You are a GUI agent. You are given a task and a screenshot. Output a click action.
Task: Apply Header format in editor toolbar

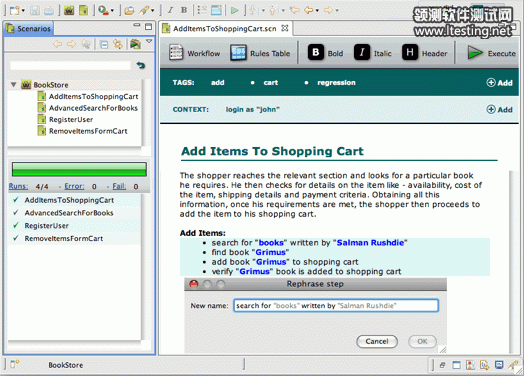click(425, 53)
